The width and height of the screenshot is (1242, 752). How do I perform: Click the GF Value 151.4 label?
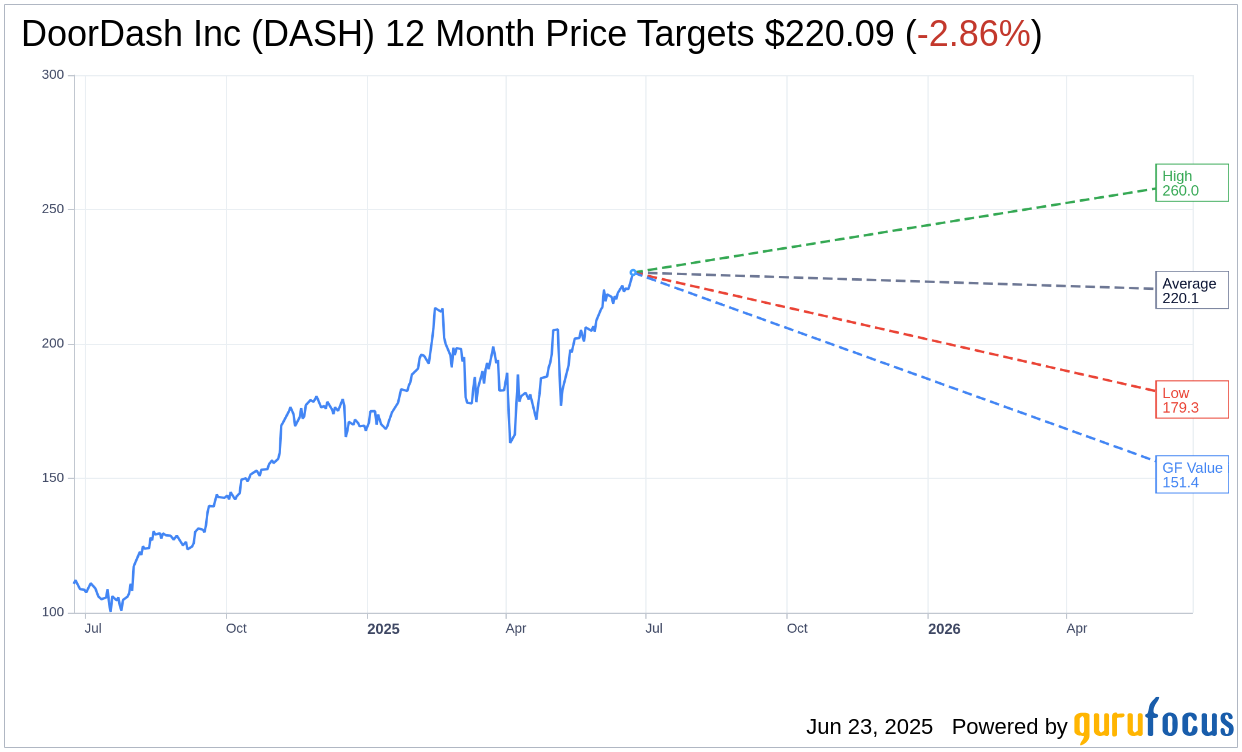coord(1192,474)
